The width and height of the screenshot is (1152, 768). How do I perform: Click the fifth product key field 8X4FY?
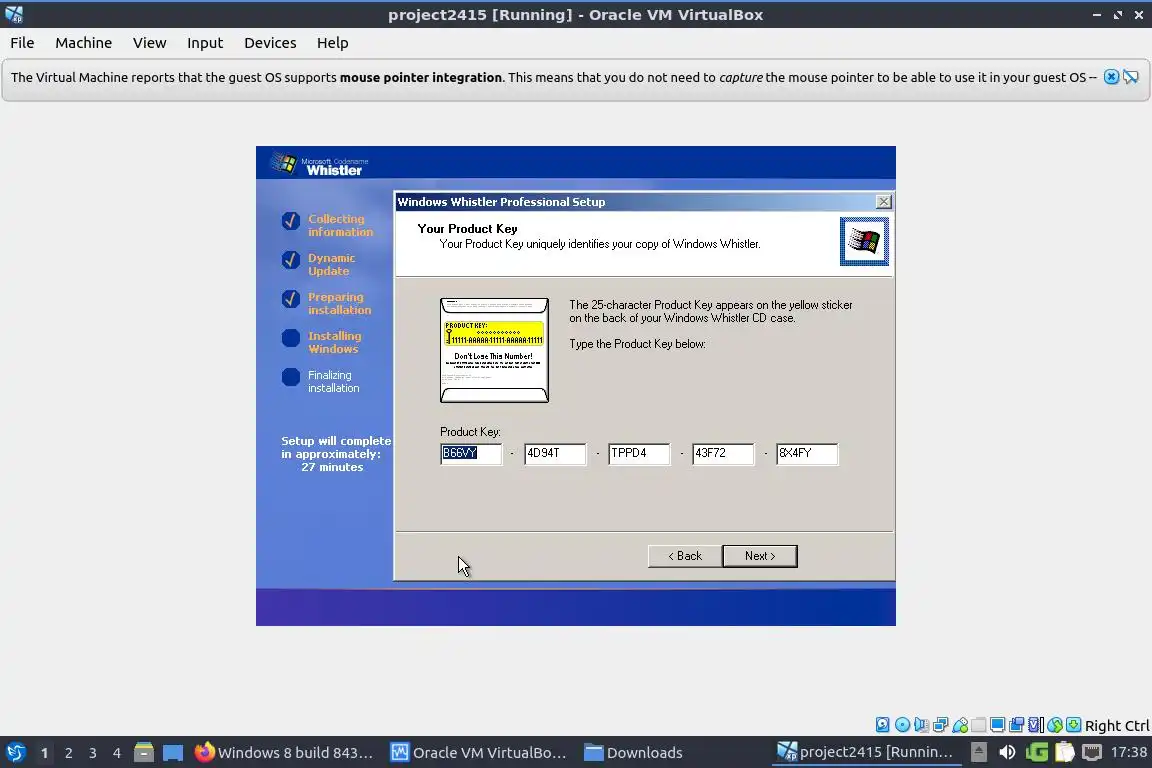click(x=807, y=453)
